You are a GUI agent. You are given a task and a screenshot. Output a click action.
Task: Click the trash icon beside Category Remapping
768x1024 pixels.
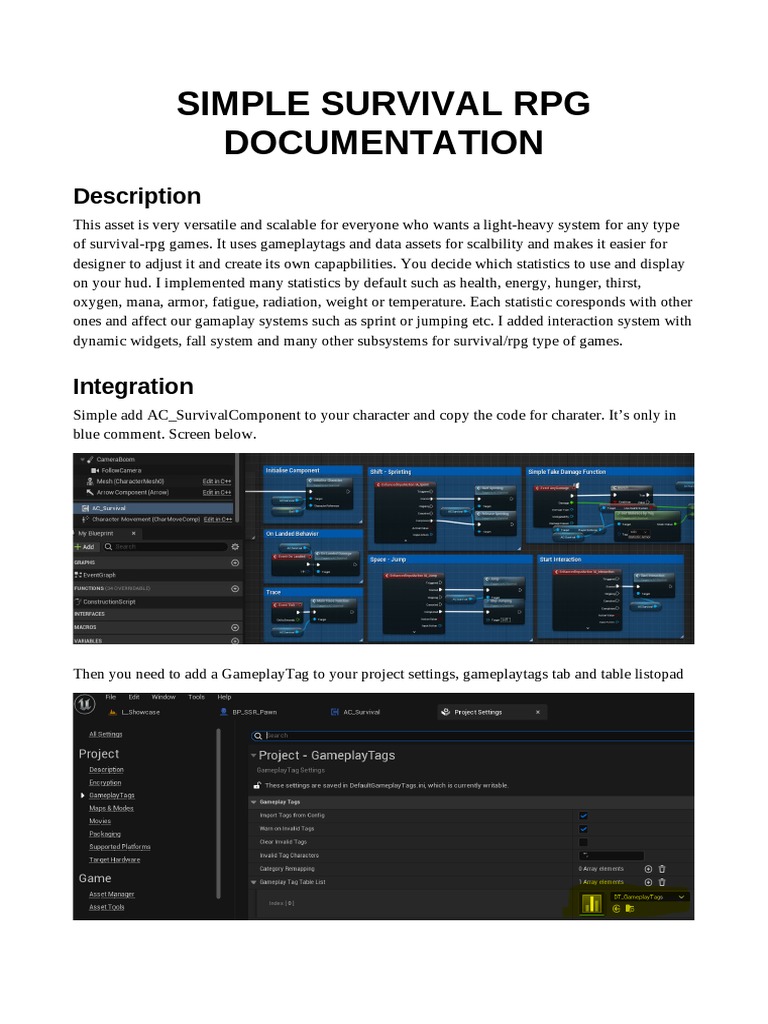click(x=662, y=869)
